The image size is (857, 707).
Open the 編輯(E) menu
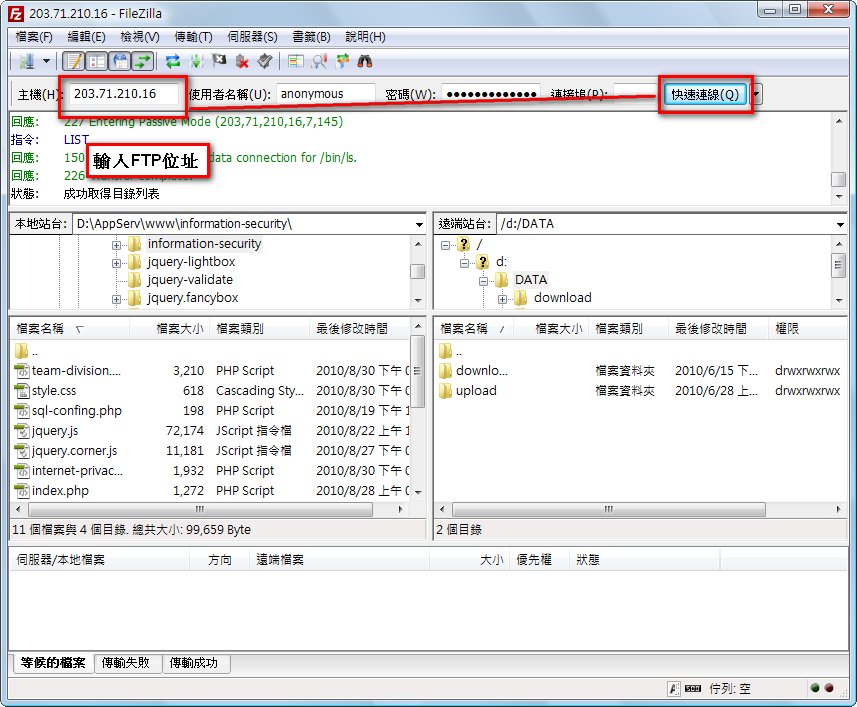[86, 37]
